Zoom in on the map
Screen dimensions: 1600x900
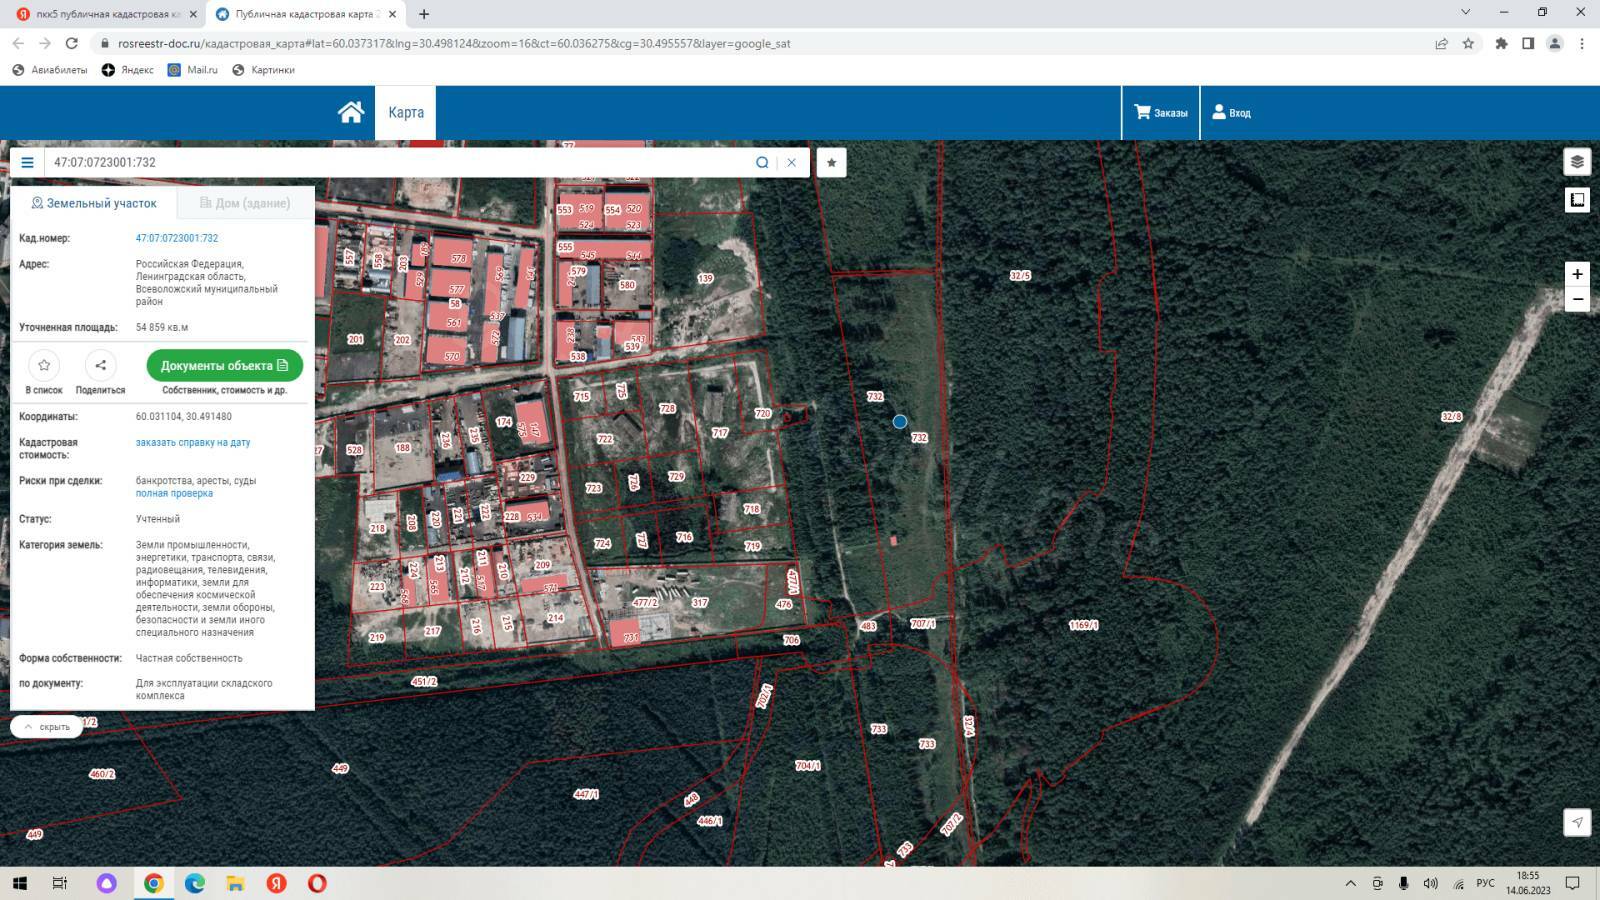1577,274
